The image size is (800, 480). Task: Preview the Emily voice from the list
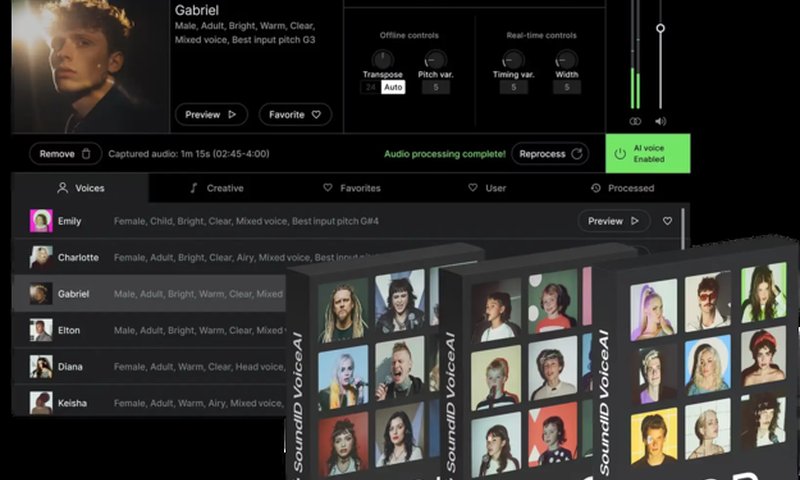[613, 221]
